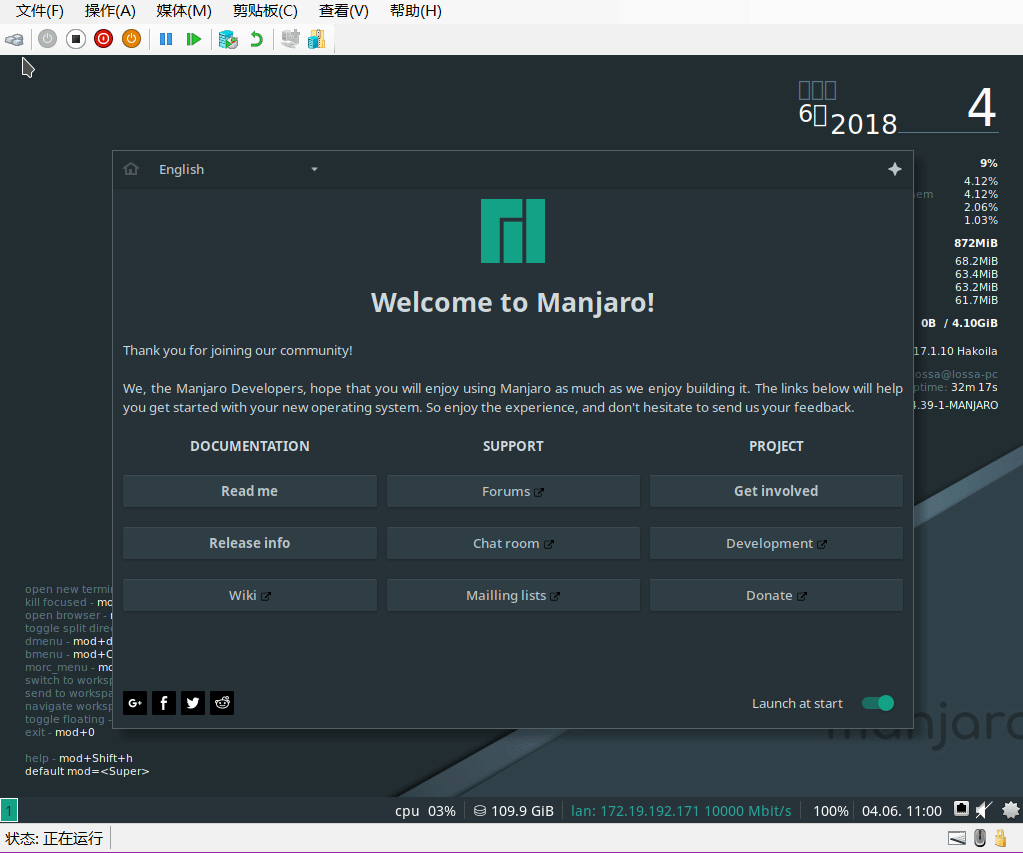Click the mouse status icon at bottom
Screen dimensions: 1023x853
(979, 838)
